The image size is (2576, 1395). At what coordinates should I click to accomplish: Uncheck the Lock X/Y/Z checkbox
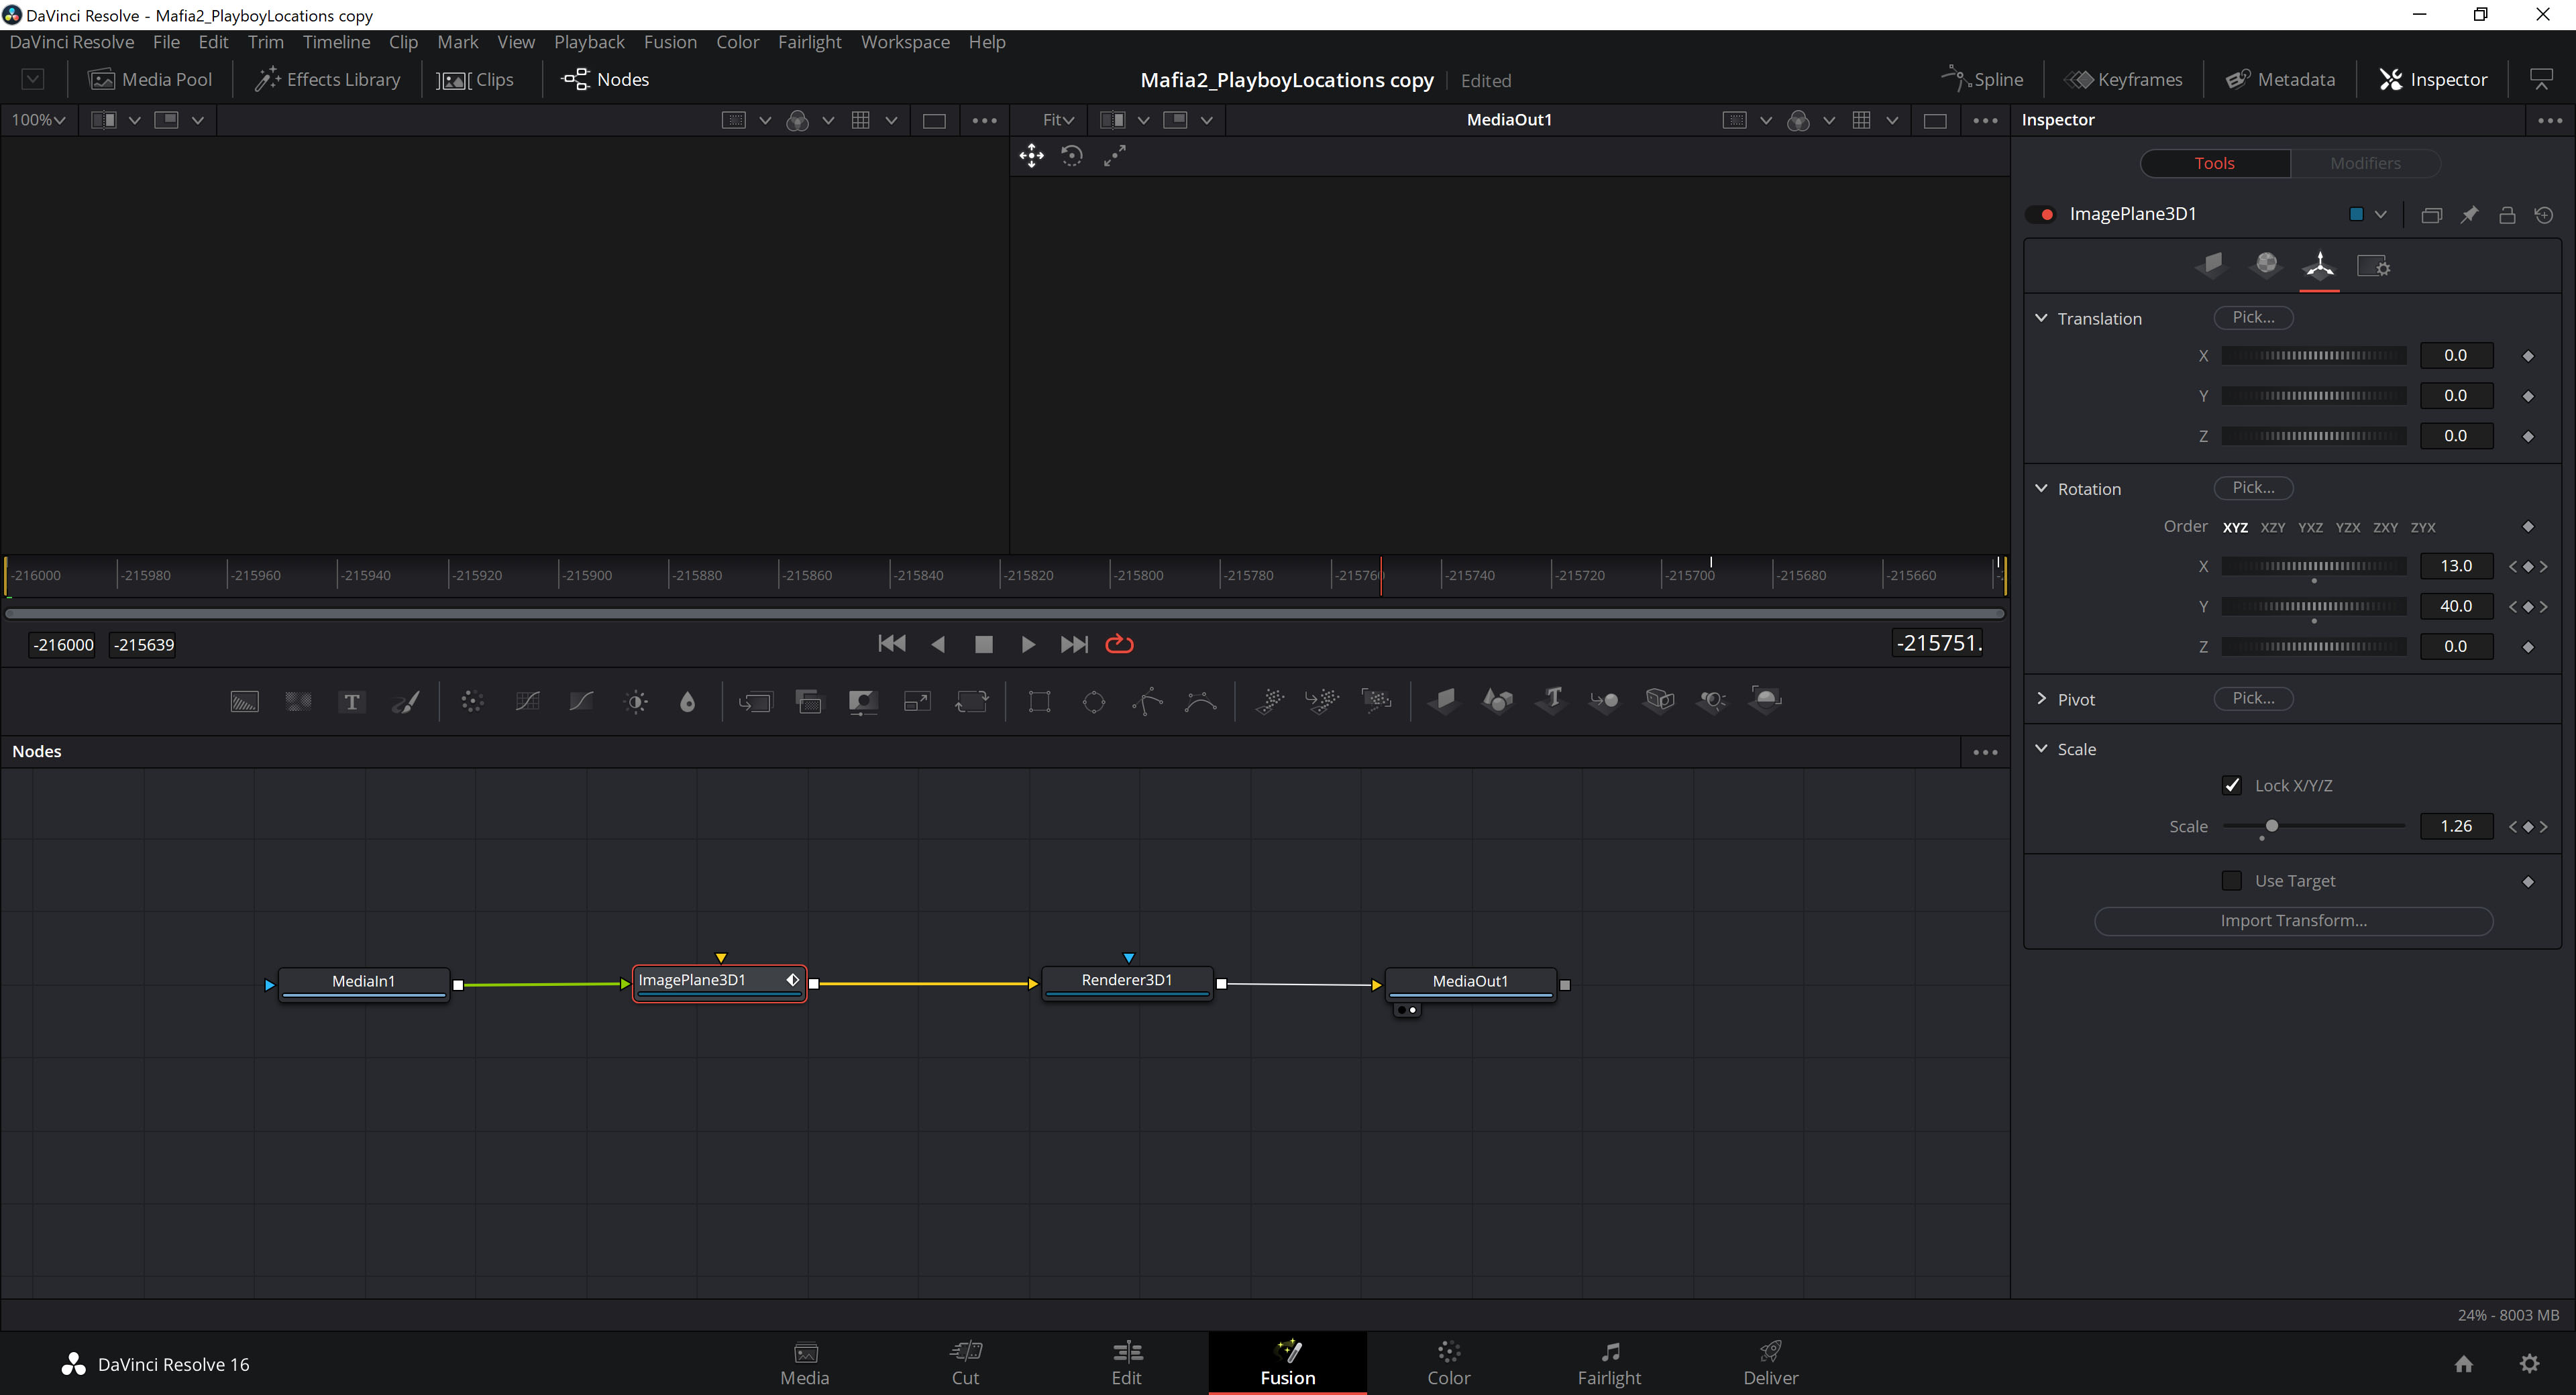[x=2232, y=785]
